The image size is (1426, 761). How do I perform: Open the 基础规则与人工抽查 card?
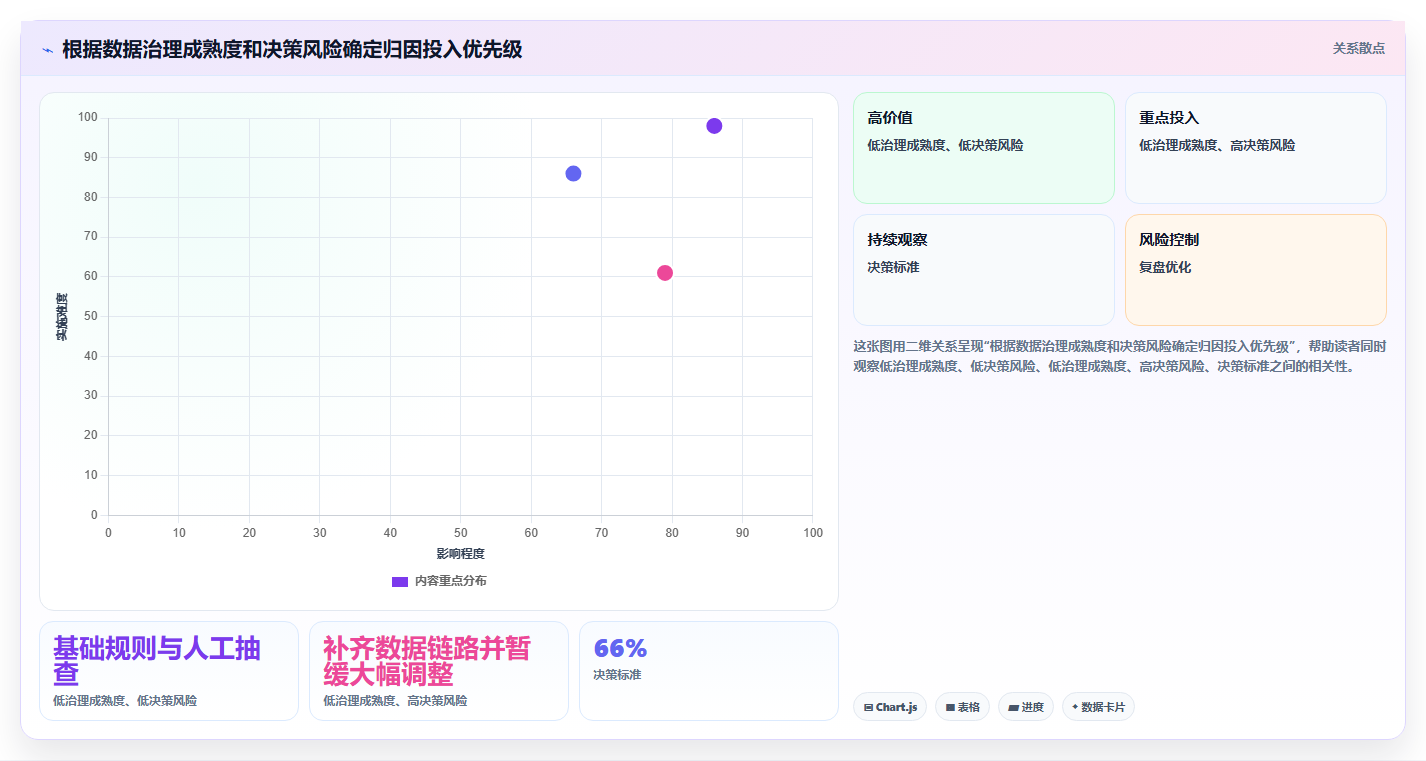click(169, 671)
